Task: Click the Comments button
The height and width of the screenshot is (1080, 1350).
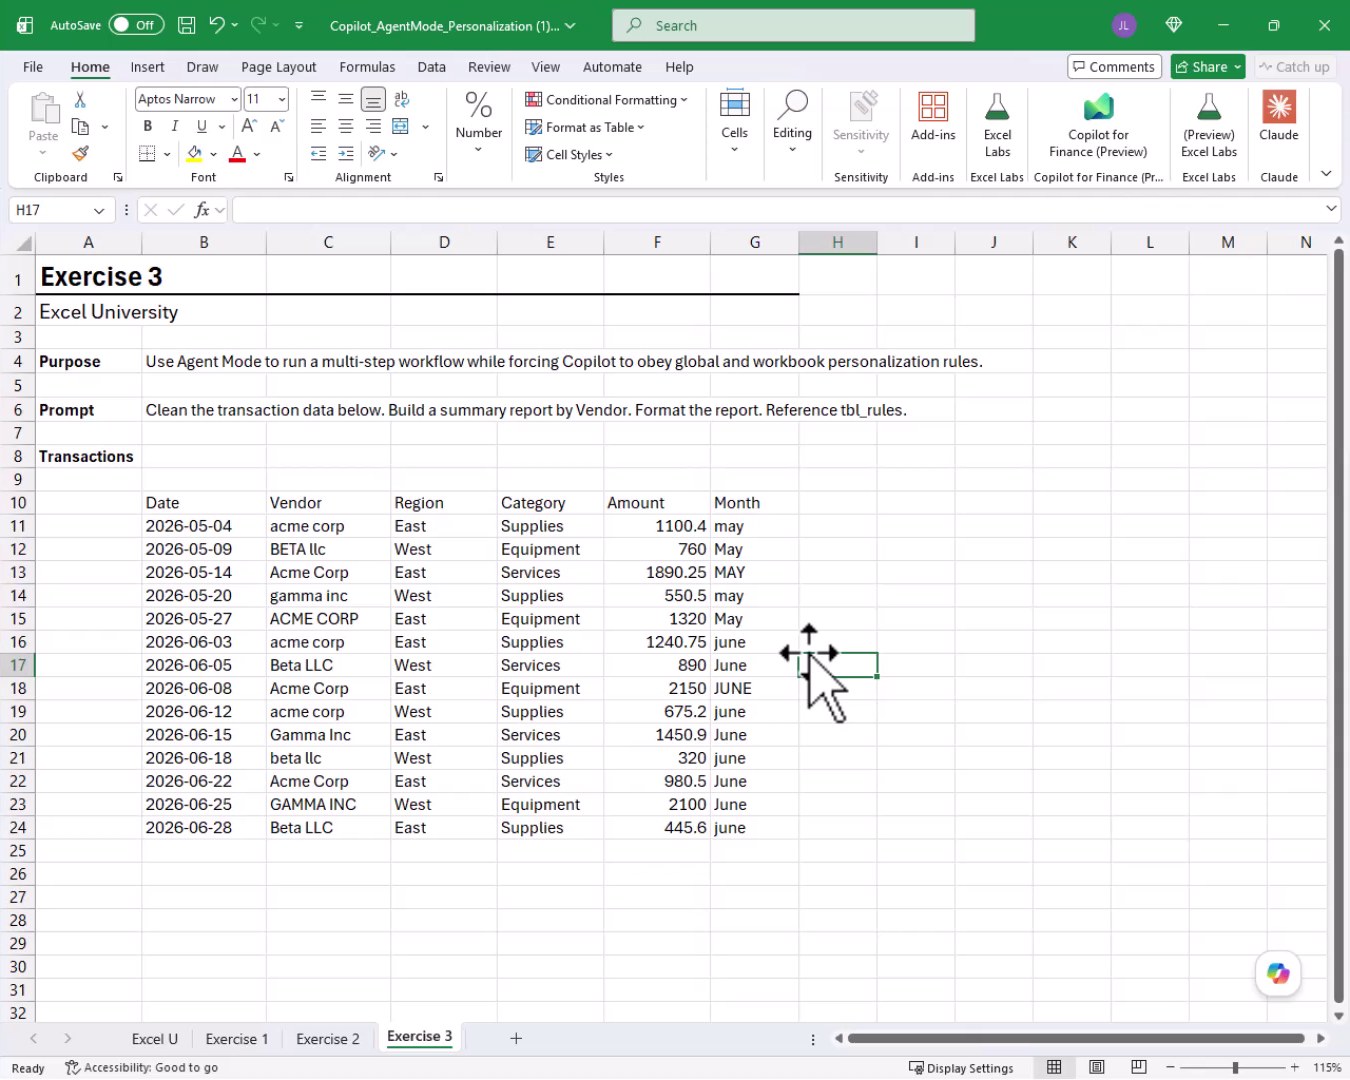Action: click(x=1114, y=67)
